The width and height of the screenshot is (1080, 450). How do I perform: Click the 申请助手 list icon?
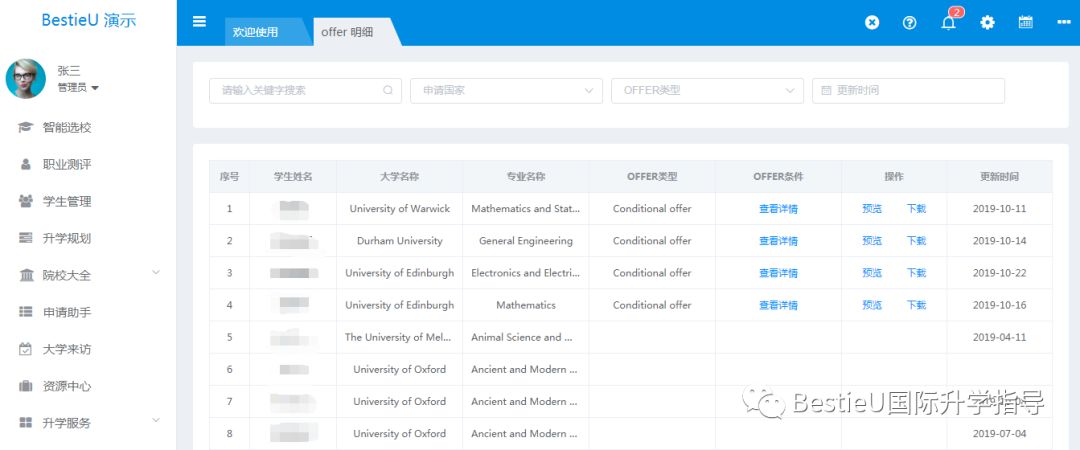pyautogui.click(x=26, y=312)
